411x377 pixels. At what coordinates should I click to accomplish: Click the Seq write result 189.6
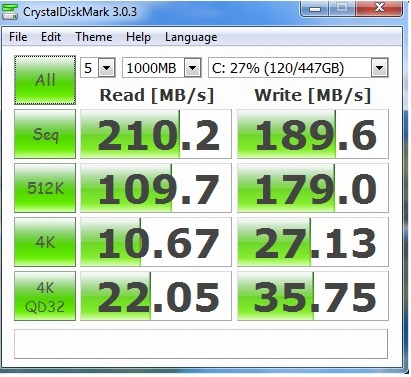click(x=313, y=134)
